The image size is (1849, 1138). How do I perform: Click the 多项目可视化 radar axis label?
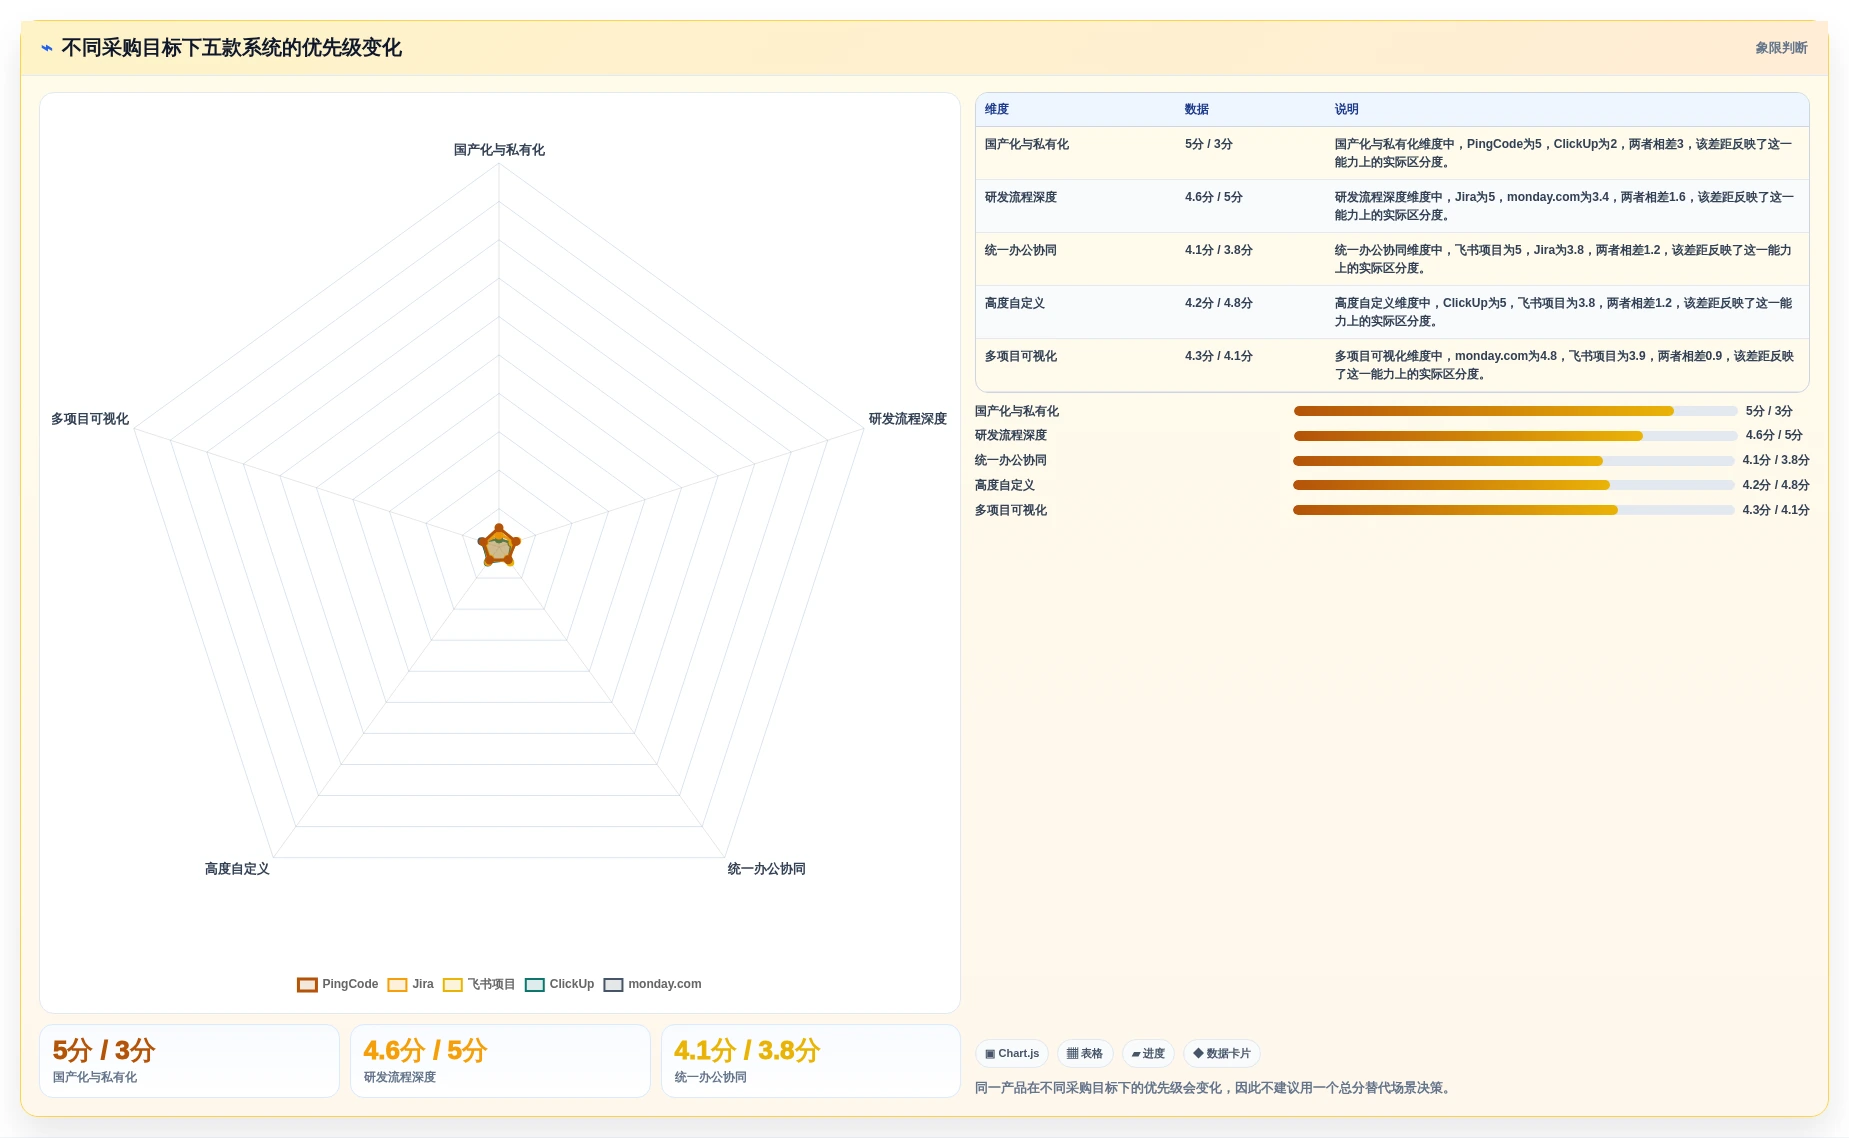pos(90,419)
